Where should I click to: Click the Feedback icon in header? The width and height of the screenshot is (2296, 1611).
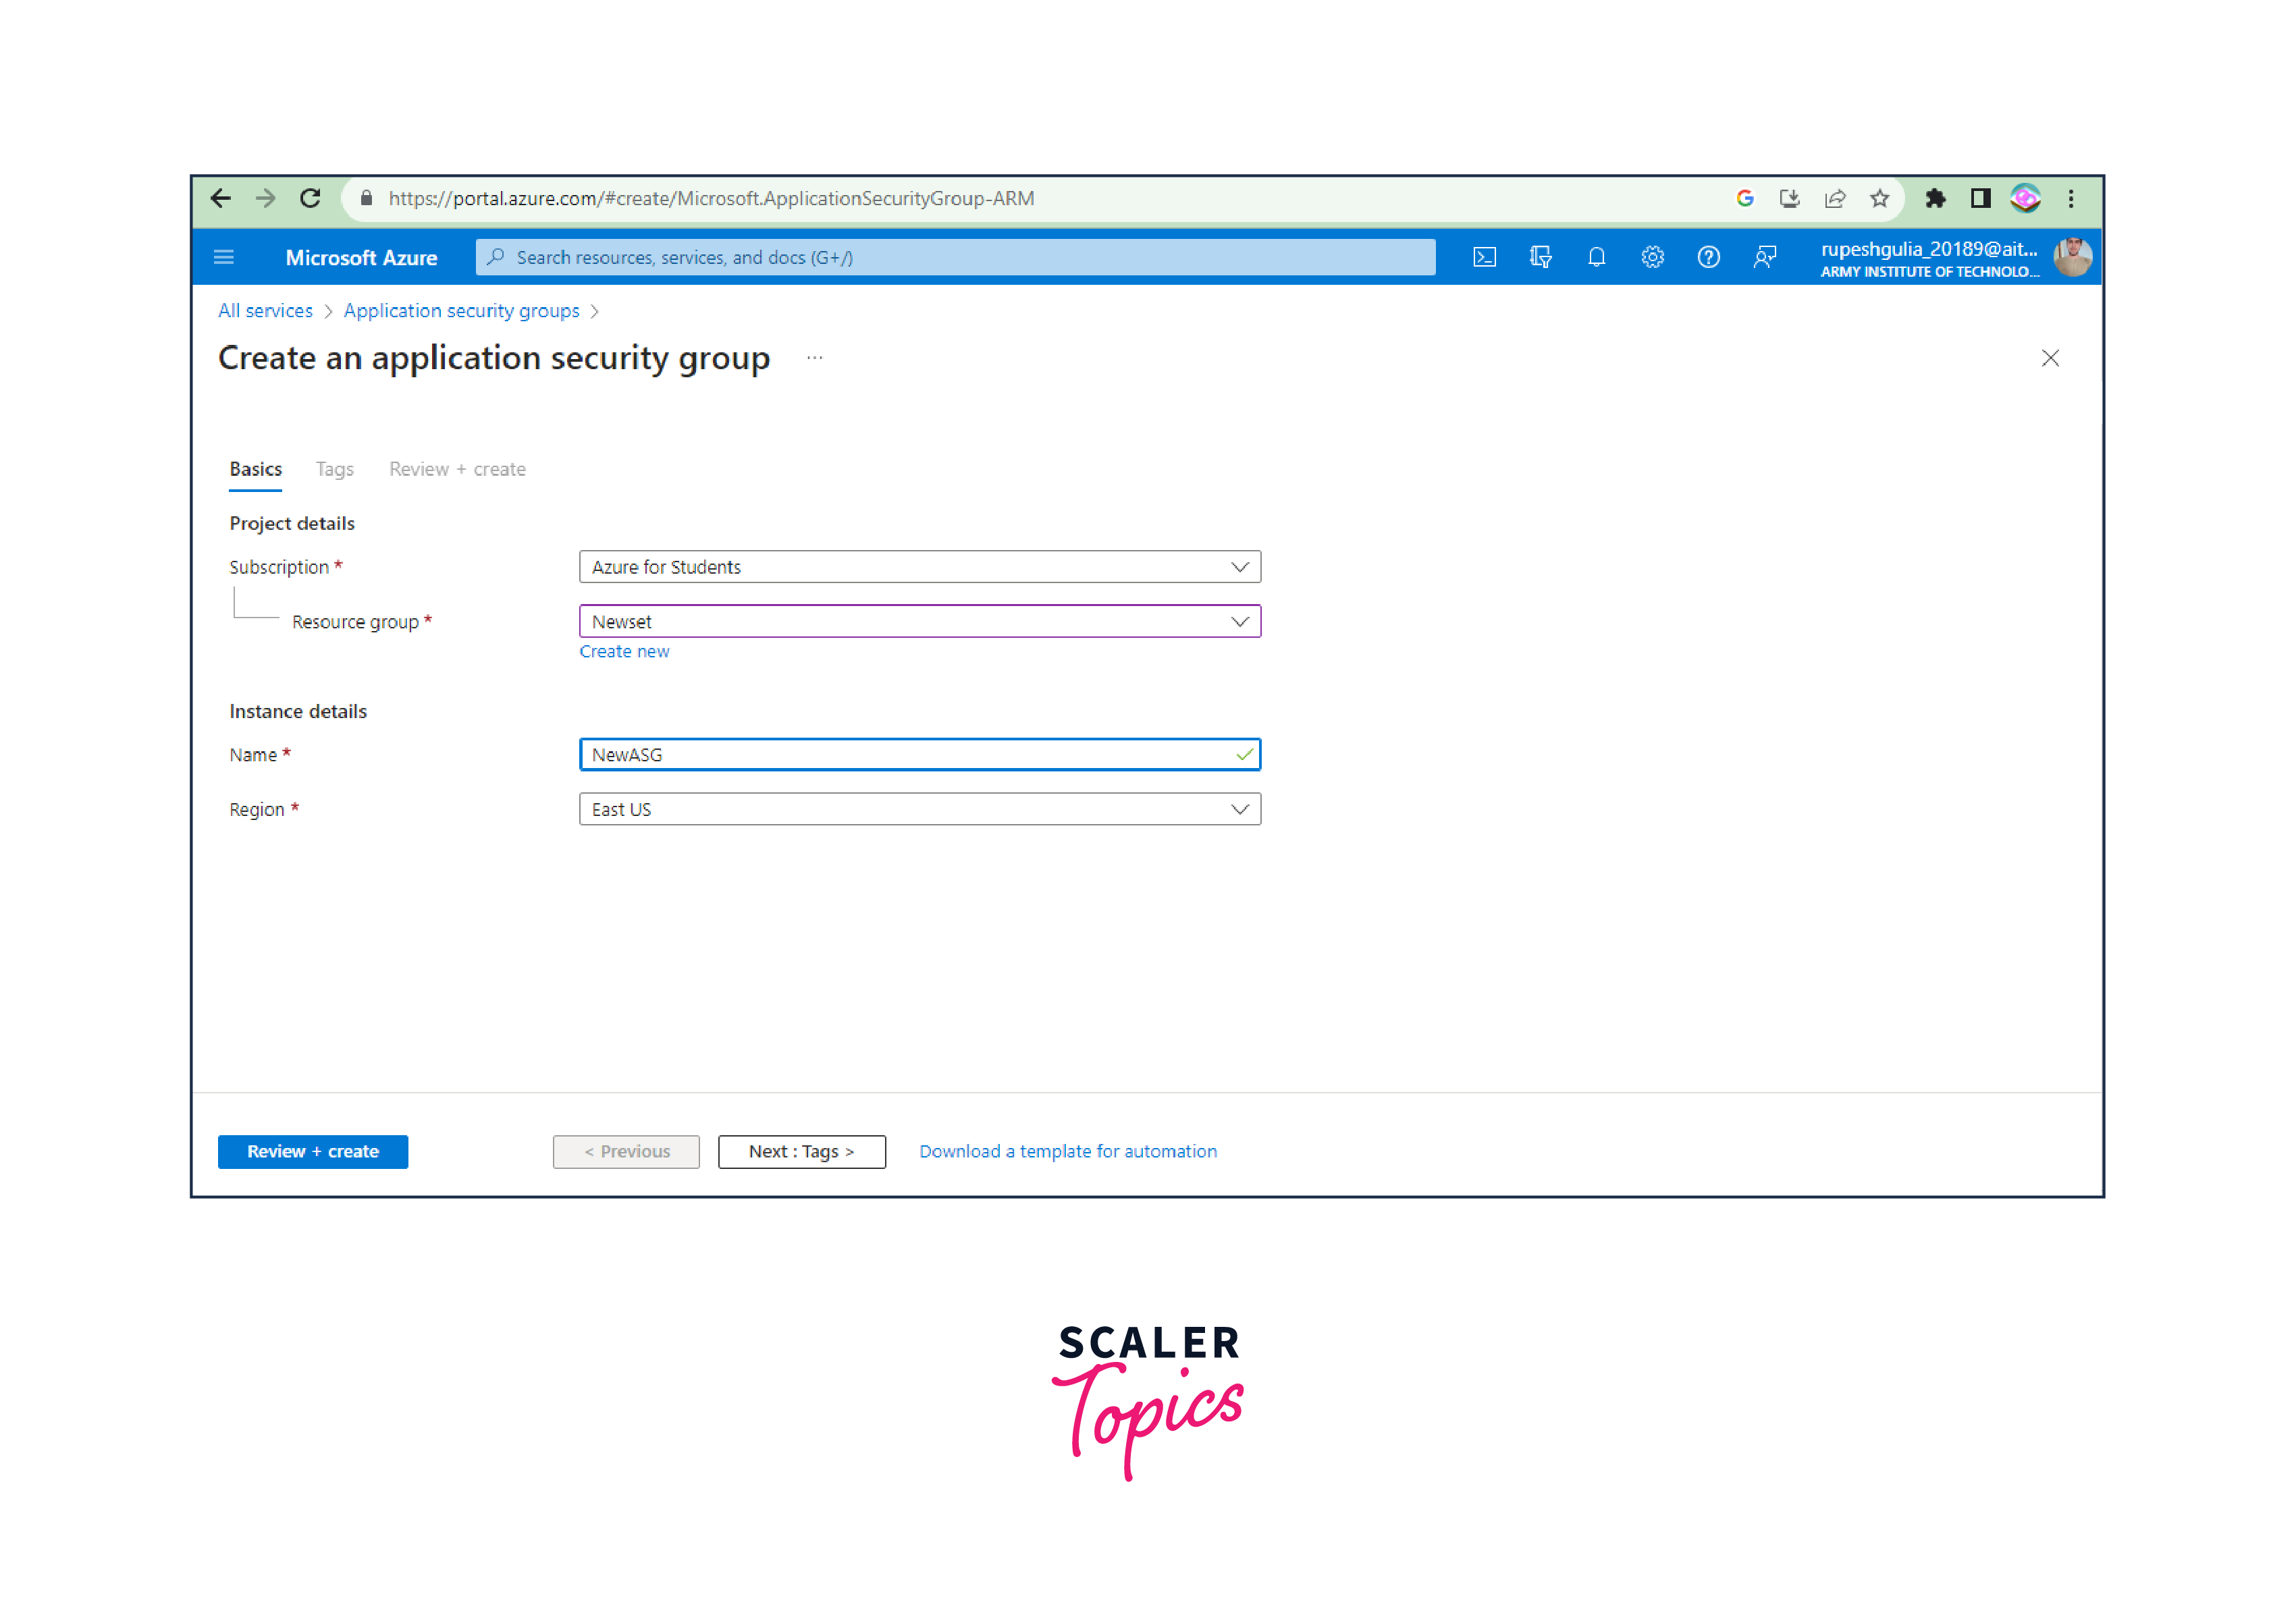[x=1764, y=257]
